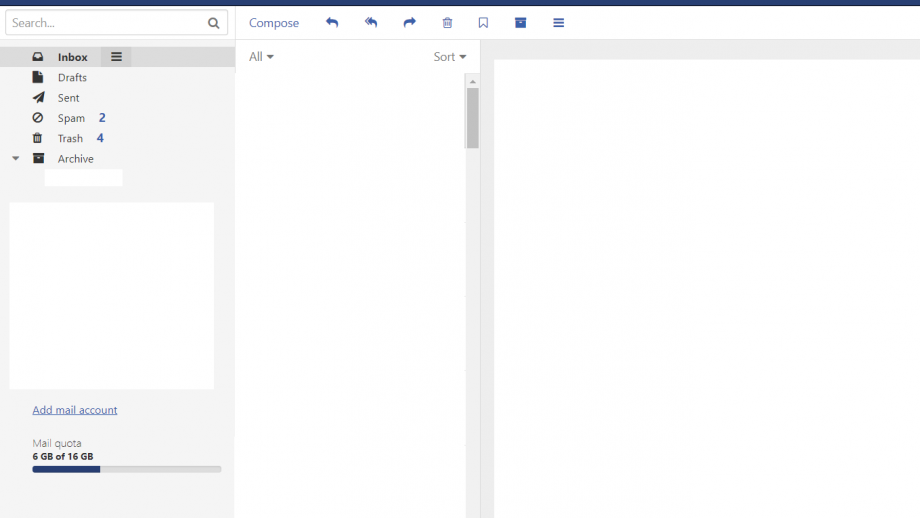Click the Drafts document icon
Viewport: 920px width, 518px height.
38,77
